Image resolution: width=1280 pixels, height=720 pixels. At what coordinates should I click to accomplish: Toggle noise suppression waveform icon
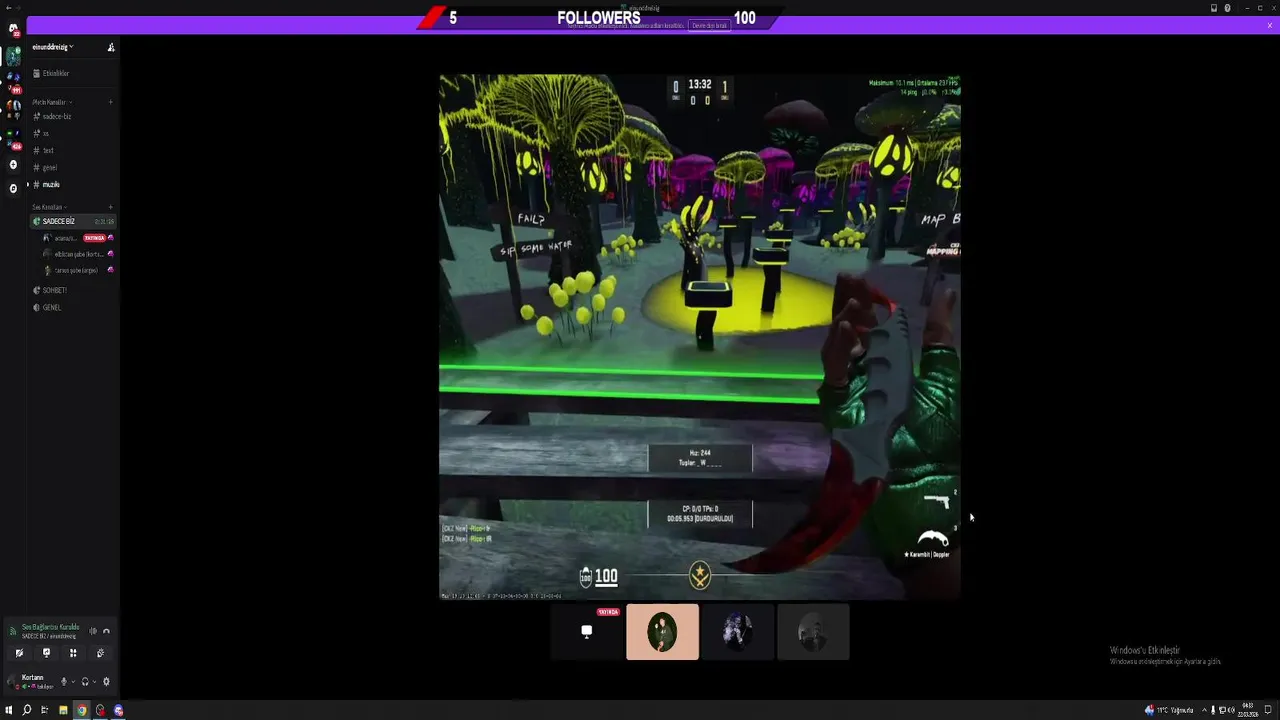pos(93,631)
